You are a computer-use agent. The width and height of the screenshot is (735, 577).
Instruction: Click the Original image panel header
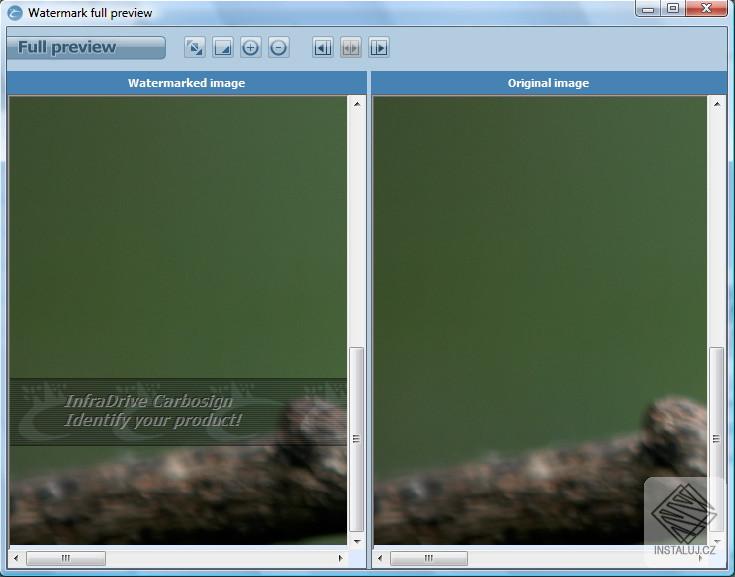[x=548, y=83]
